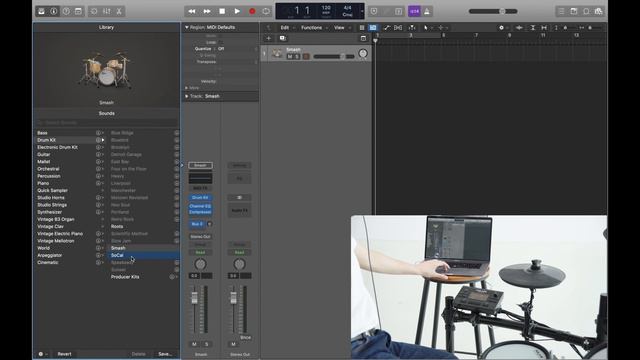Viewport: 640px width, 360px height.
Task: Click the Rewind transport button
Action: [191, 11]
